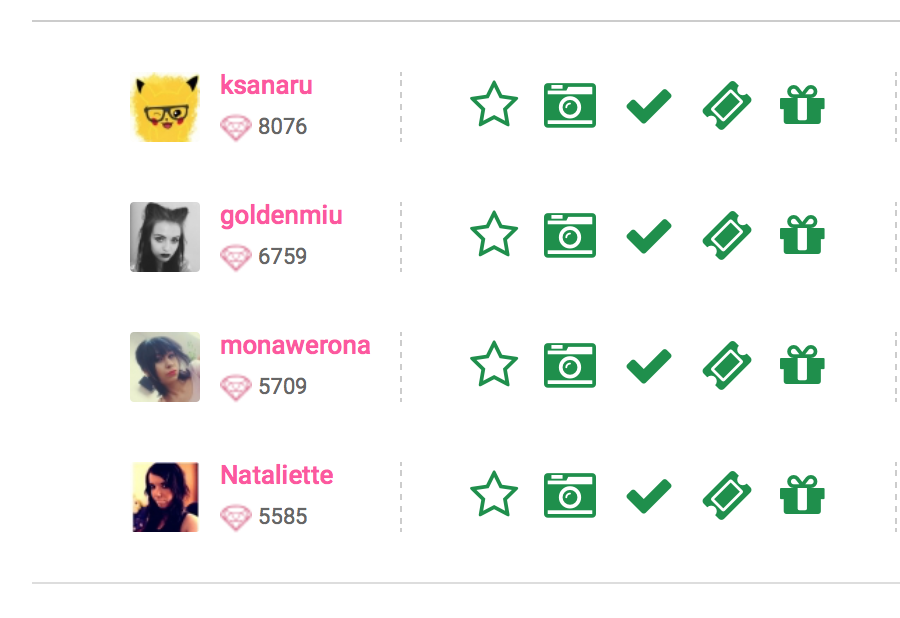Click the camera icon in monawerona's row
The image size is (900, 618).
570,365
